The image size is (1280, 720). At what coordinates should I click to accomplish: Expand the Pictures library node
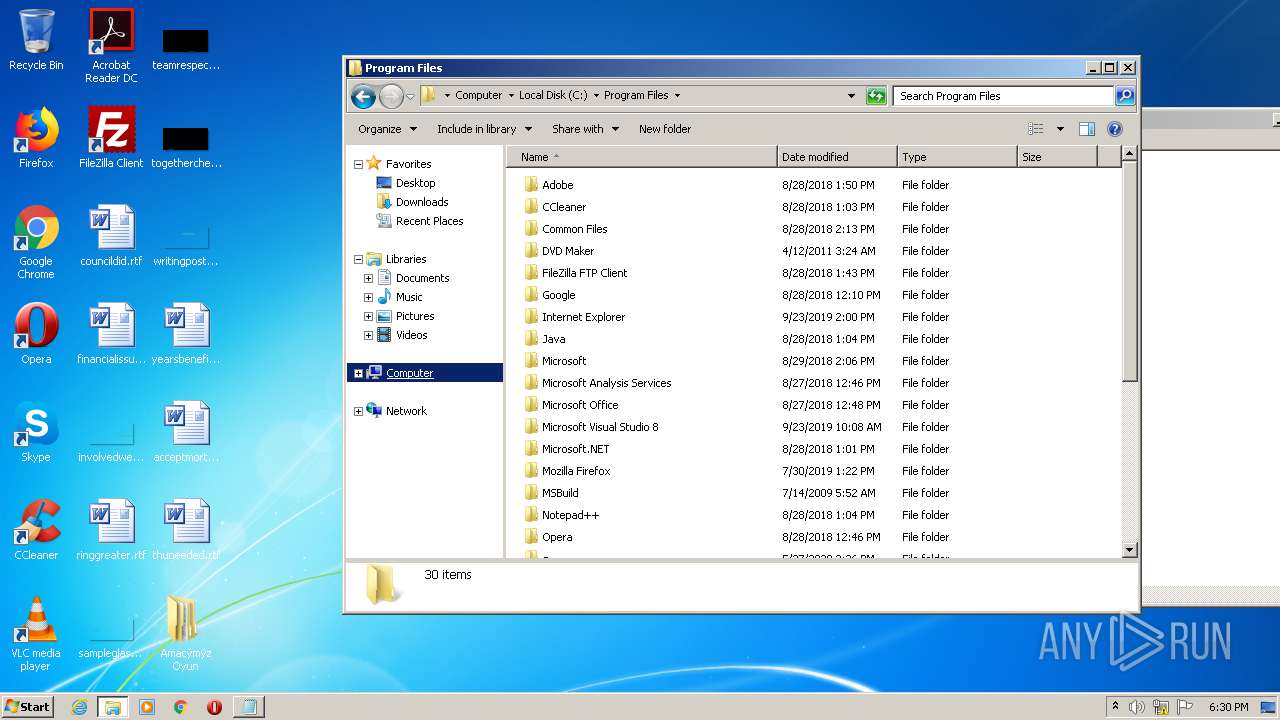(368, 317)
